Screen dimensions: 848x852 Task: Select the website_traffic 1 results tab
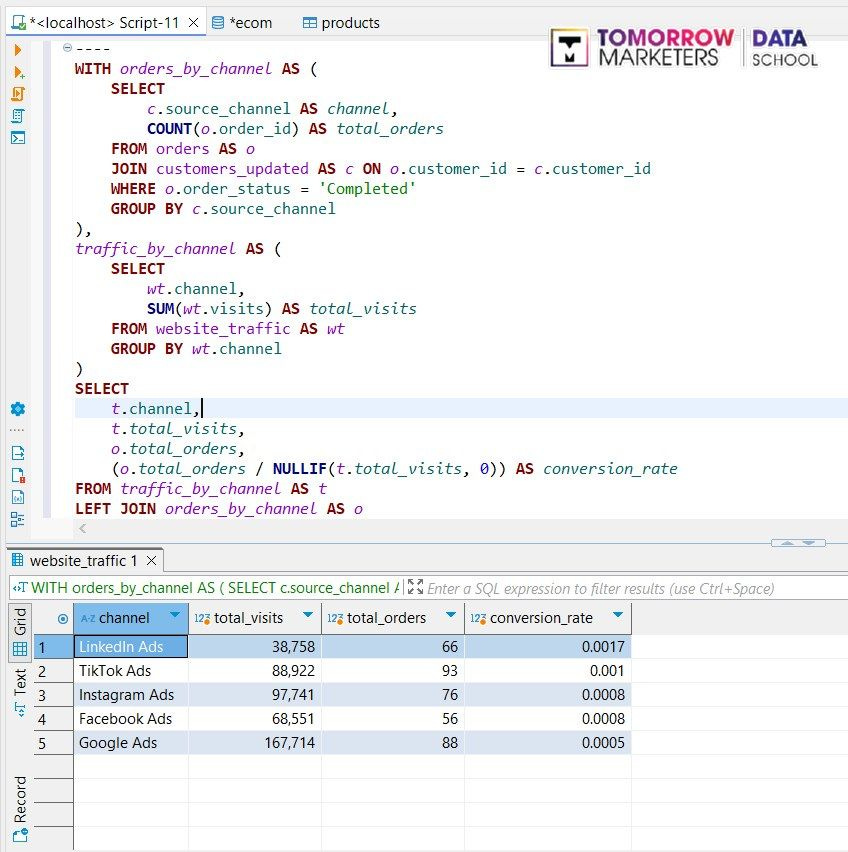[x=84, y=560]
